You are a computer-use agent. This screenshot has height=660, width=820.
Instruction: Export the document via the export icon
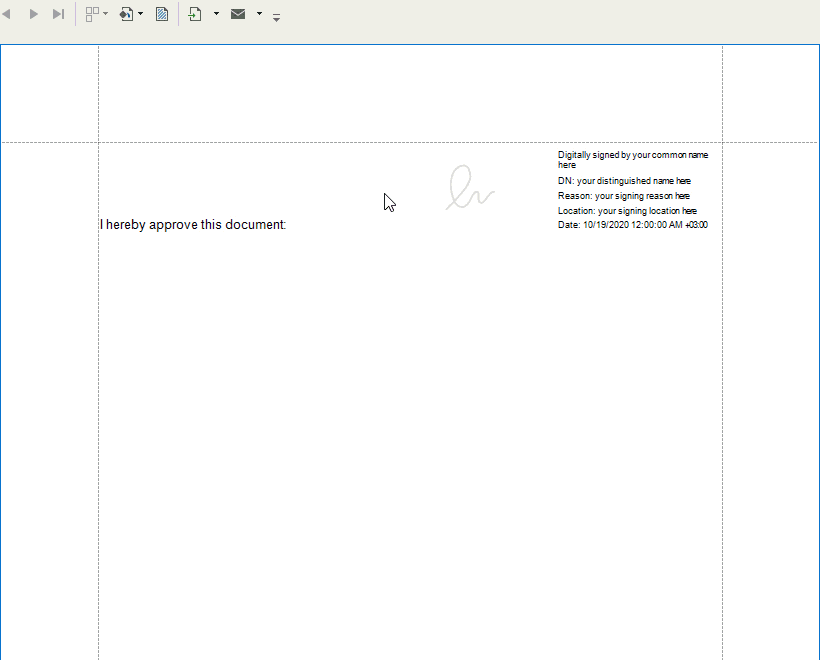tap(196, 14)
